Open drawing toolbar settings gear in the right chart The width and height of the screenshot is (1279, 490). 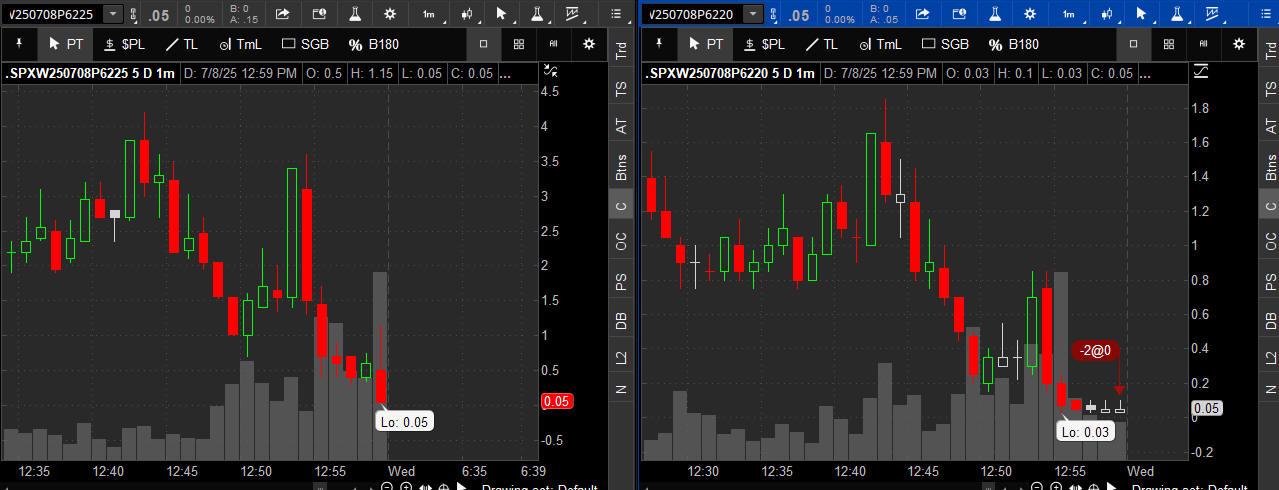(1239, 44)
